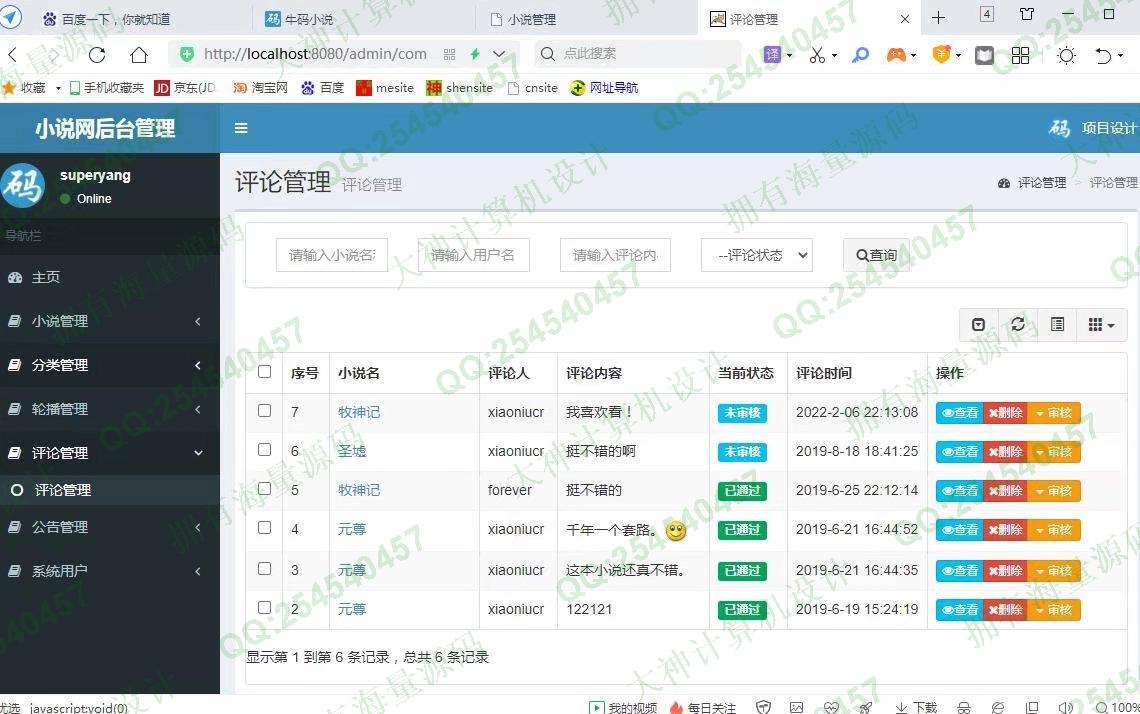Viewport: 1140px width, 714px height.
Task: Click the pagination toggle icon button
Action: [x=979, y=324]
